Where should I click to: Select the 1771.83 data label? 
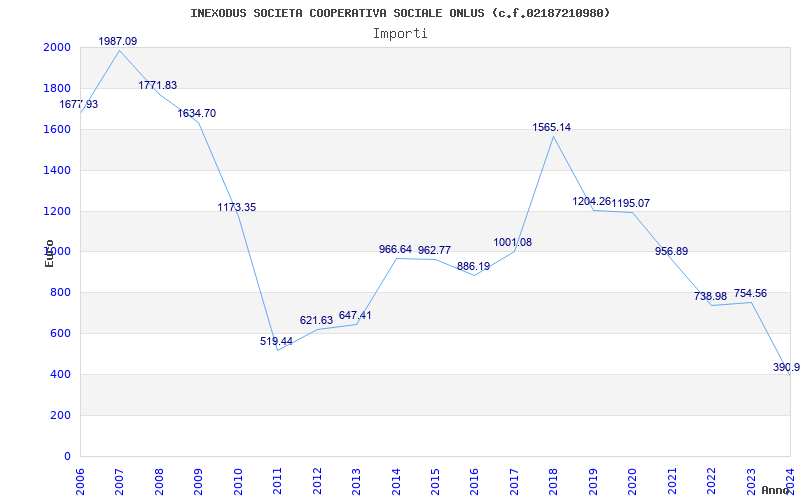coord(158,85)
